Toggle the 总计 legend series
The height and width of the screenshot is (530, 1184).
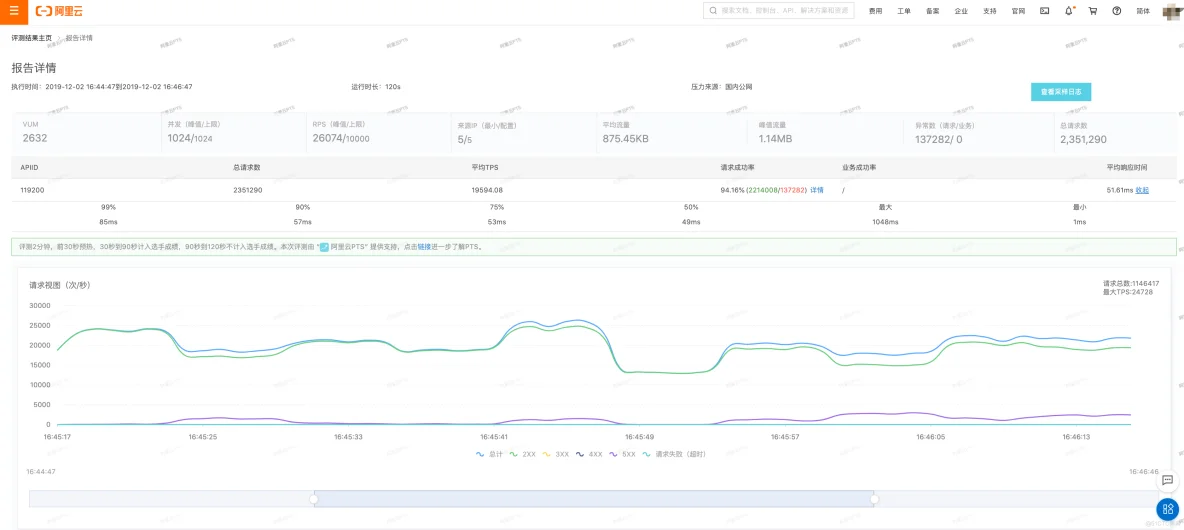click(488, 455)
